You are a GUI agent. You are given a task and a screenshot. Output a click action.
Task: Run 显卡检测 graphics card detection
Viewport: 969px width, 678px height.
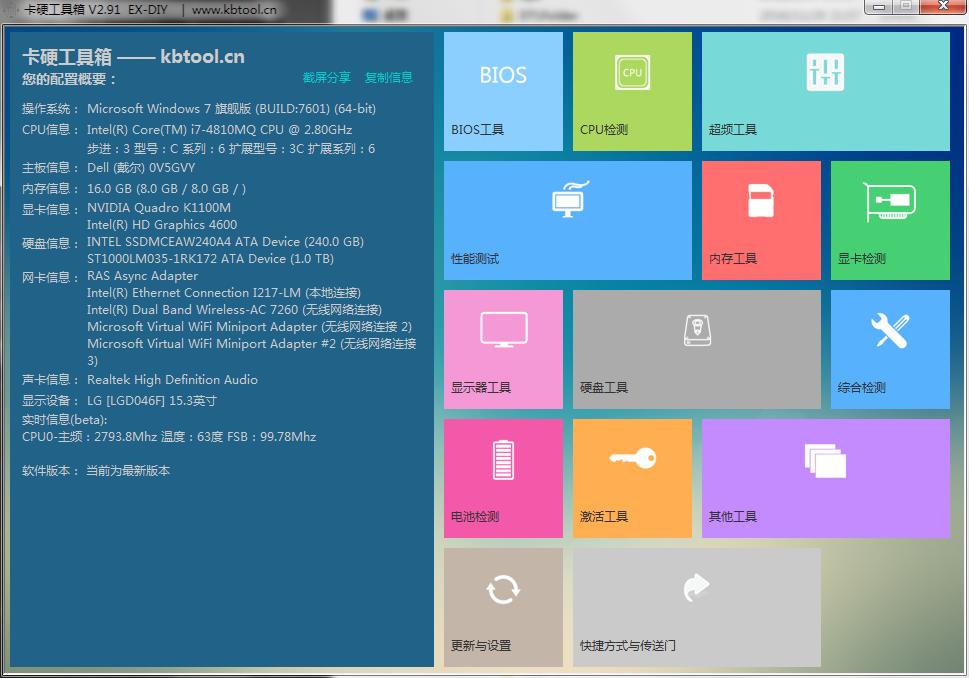click(889, 219)
